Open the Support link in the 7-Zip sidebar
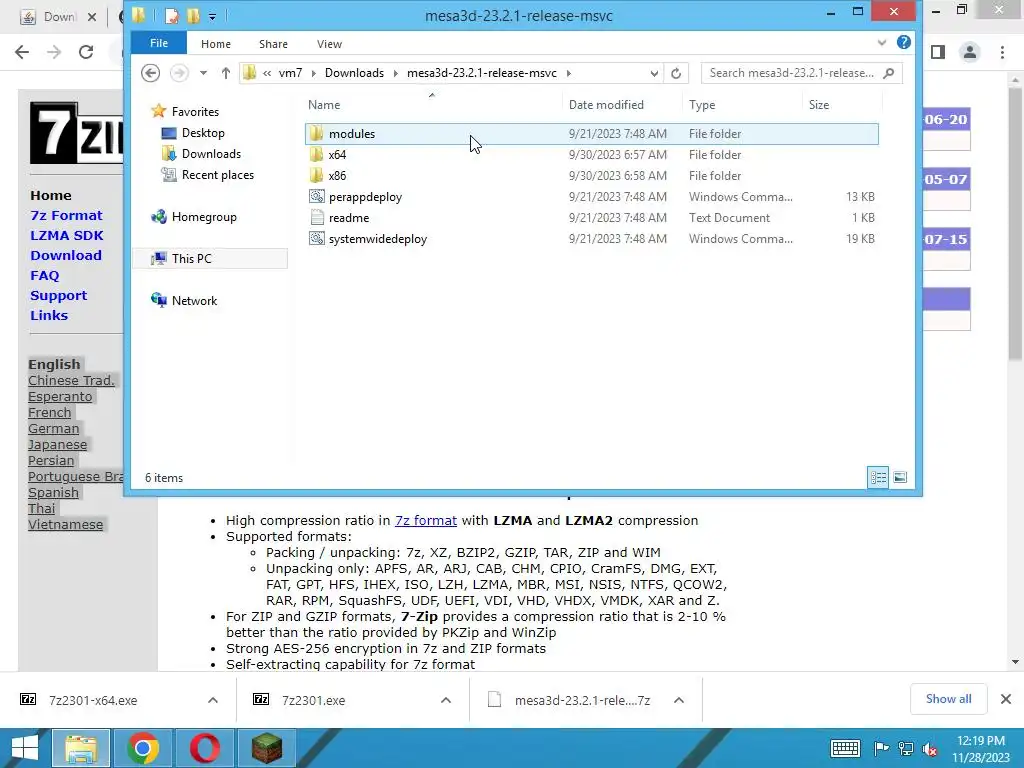1024x768 pixels. (x=58, y=296)
